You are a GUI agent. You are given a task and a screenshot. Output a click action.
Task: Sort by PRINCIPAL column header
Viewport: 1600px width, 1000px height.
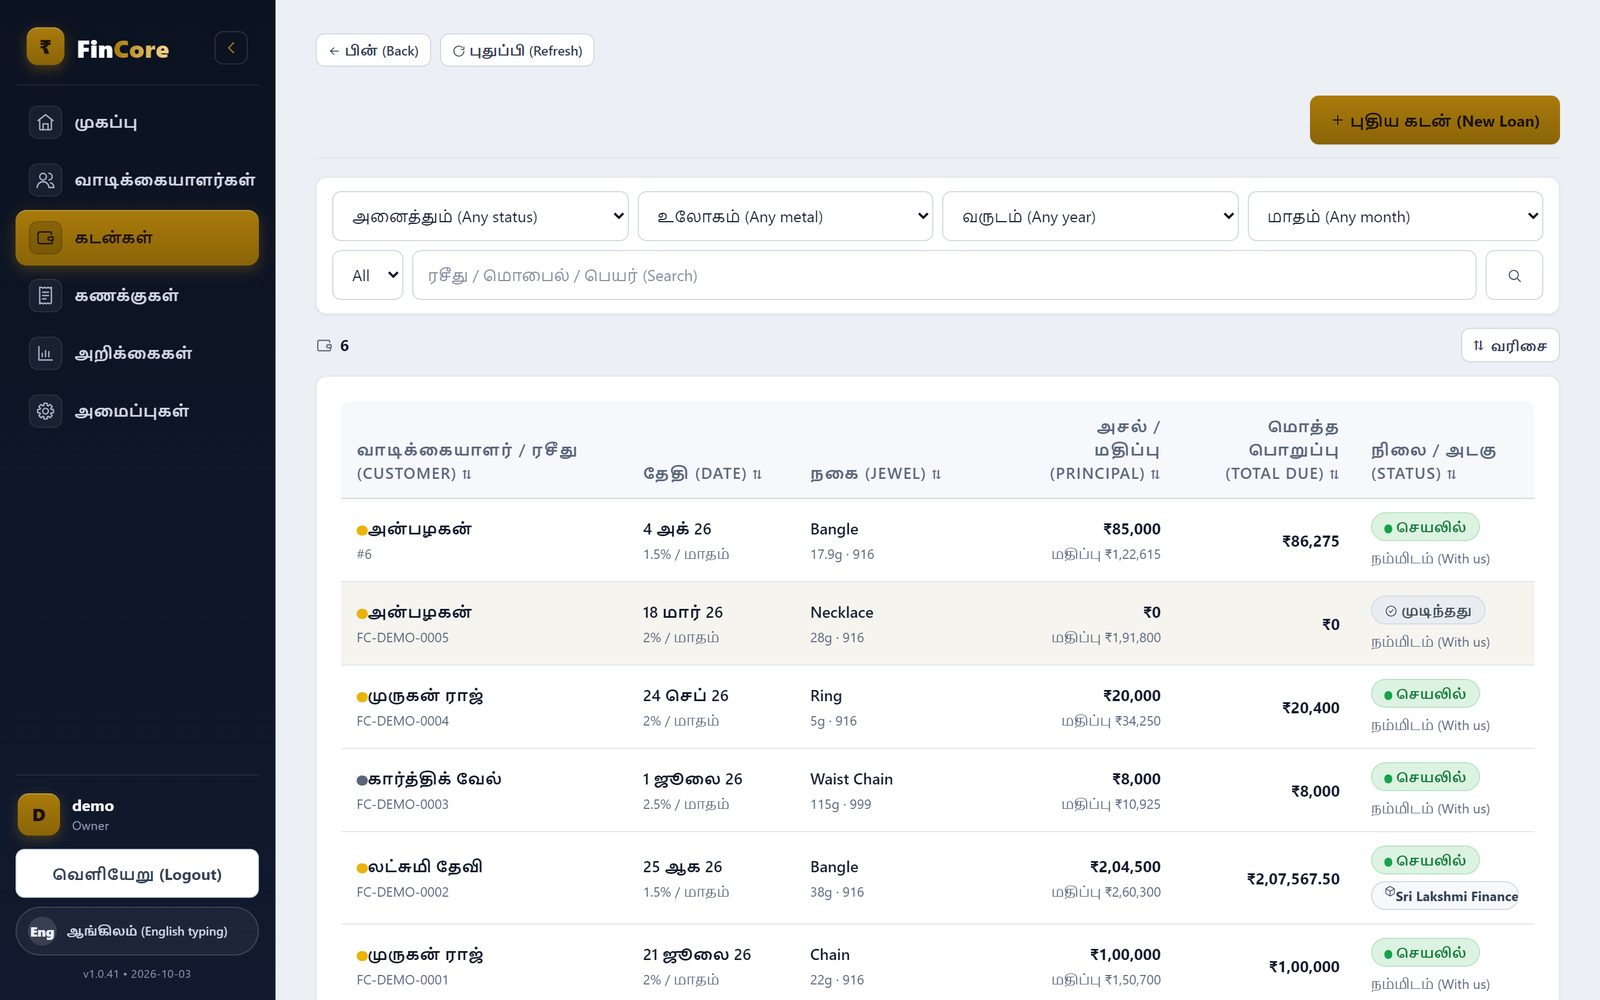coord(1104,450)
